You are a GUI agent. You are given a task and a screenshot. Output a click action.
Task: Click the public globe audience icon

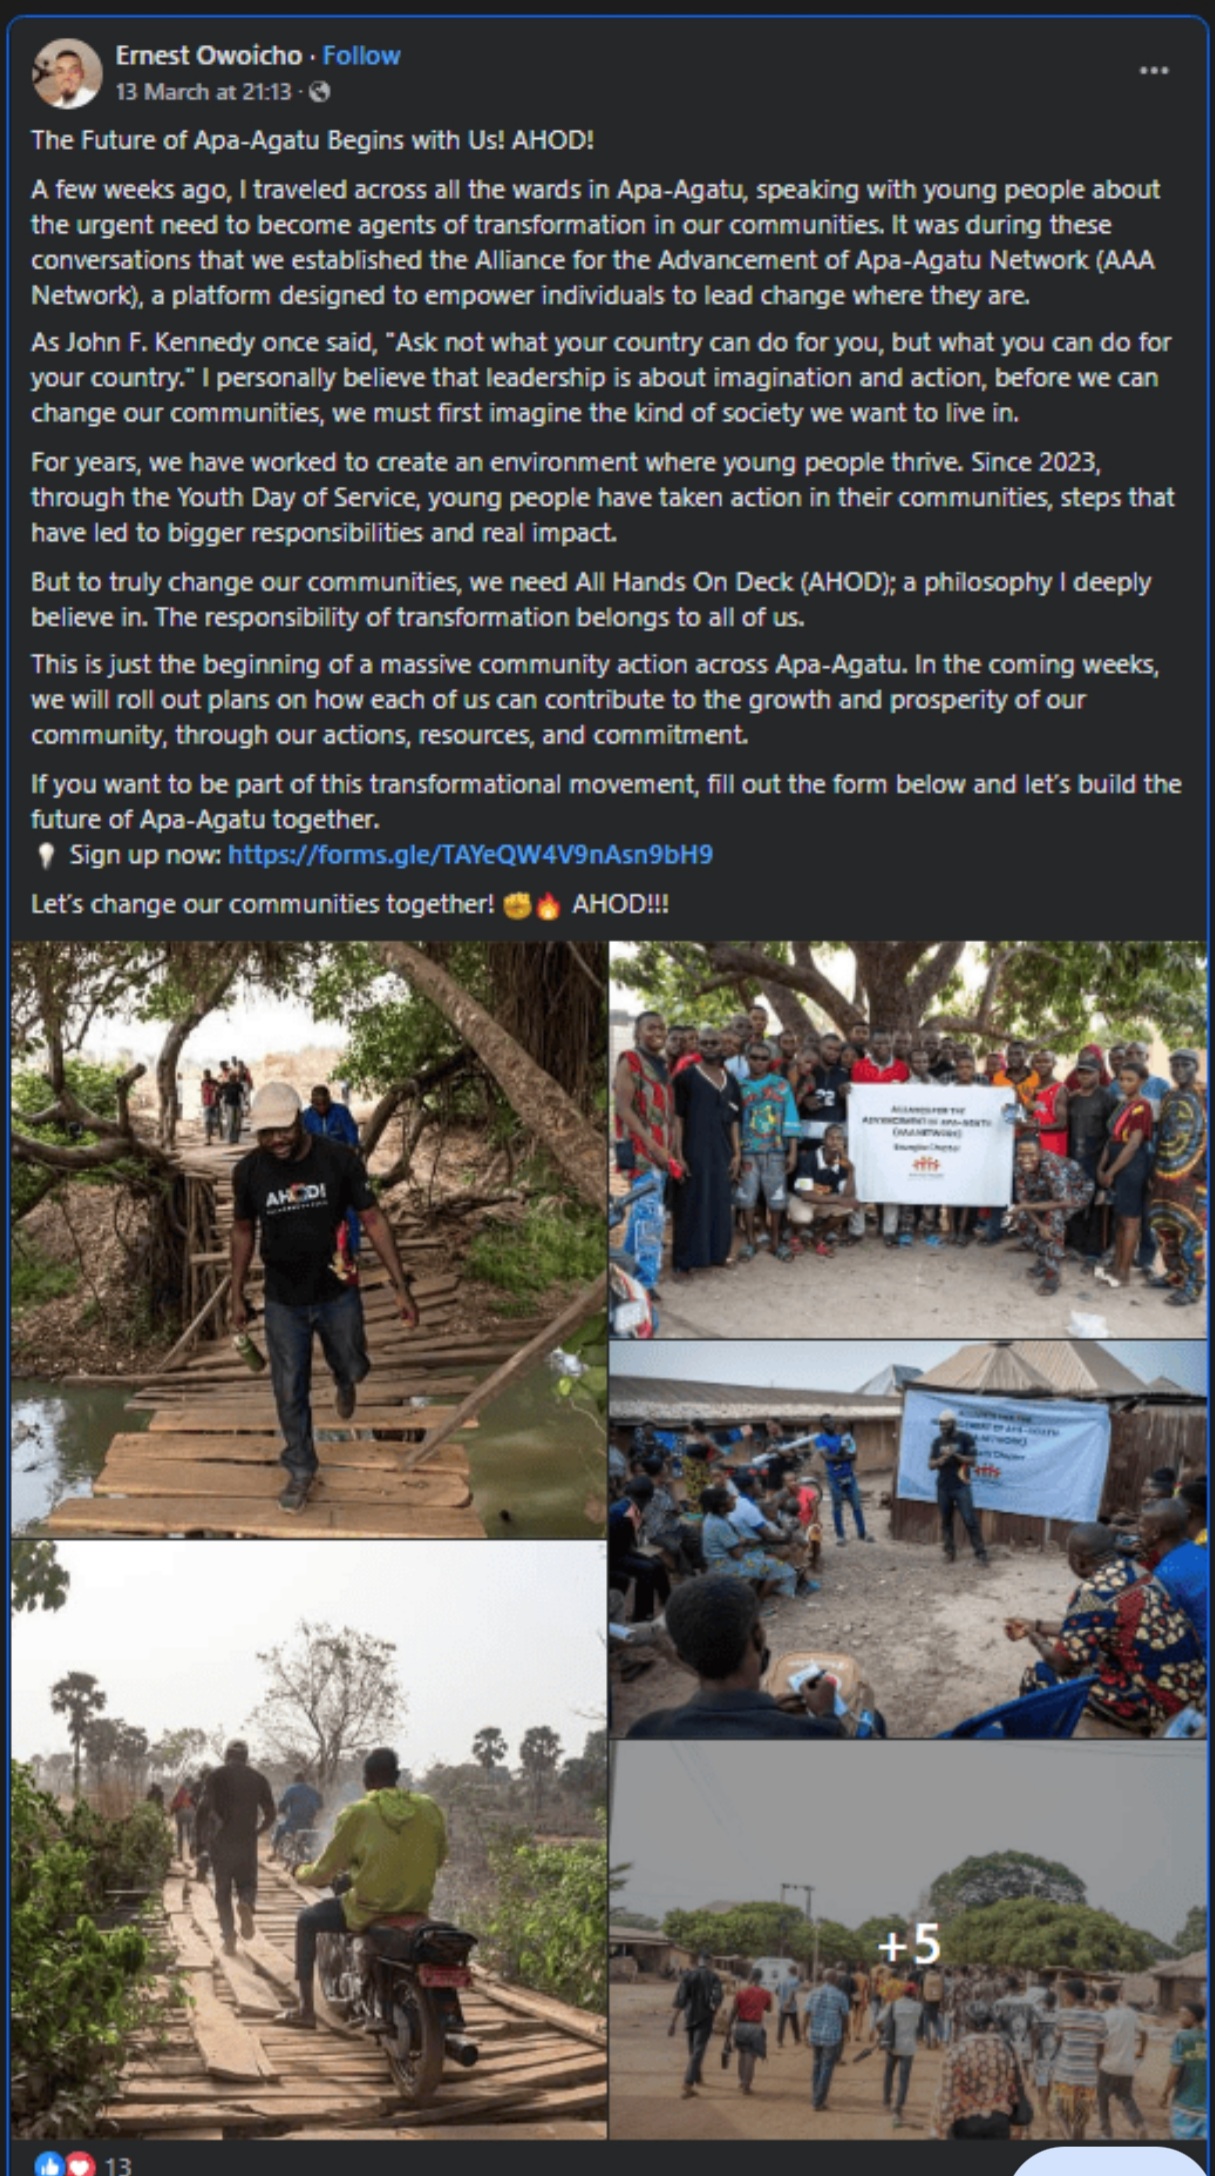[319, 92]
